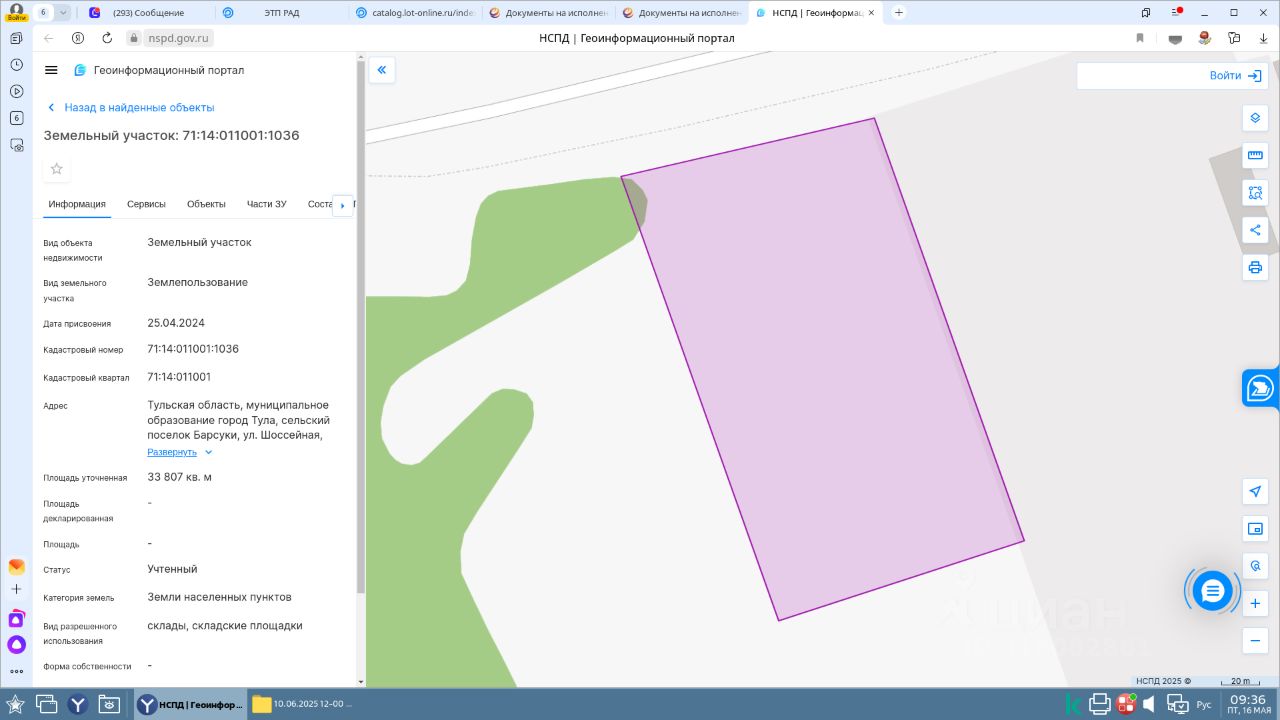Reload the page in the browser
Screen dimensions: 1280x720
[107, 38]
